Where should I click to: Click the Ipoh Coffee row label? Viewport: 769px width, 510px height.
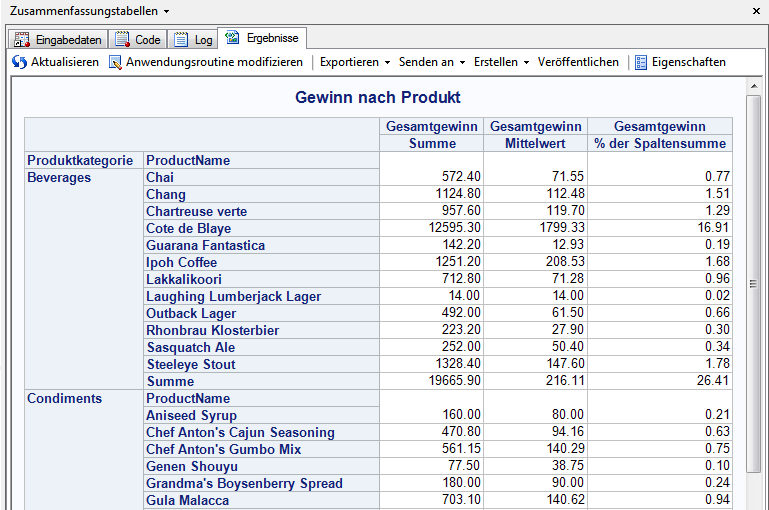pyautogui.click(x=181, y=262)
